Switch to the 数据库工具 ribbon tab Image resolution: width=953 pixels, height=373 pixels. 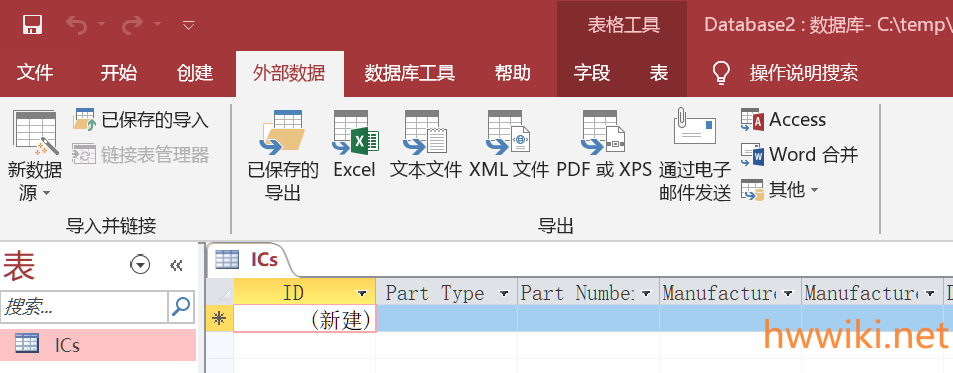click(410, 74)
